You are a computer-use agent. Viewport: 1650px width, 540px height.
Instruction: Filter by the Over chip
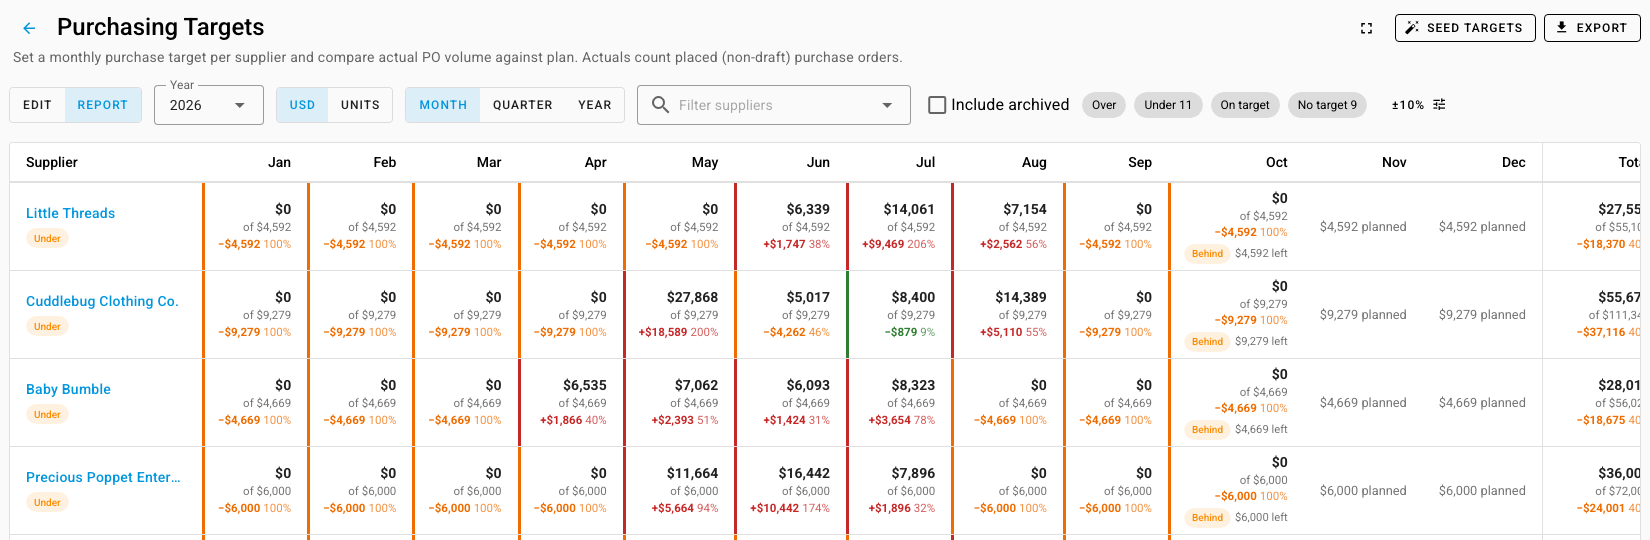[1104, 105]
